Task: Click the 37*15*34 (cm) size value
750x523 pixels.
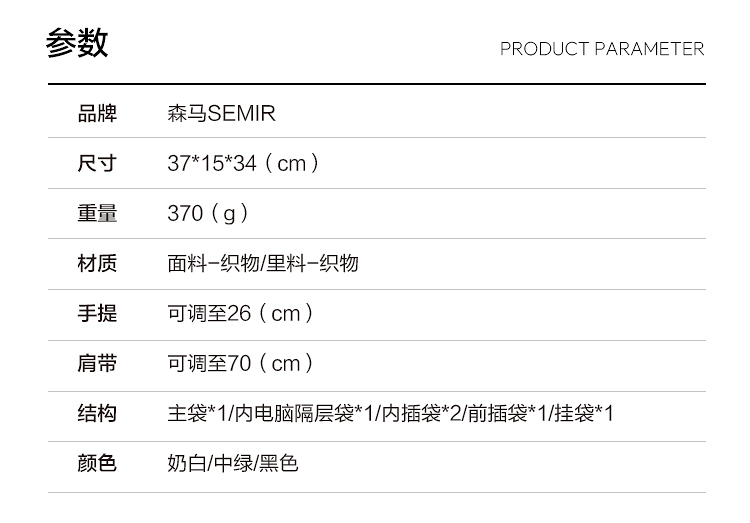Action: tap(243, 163)
